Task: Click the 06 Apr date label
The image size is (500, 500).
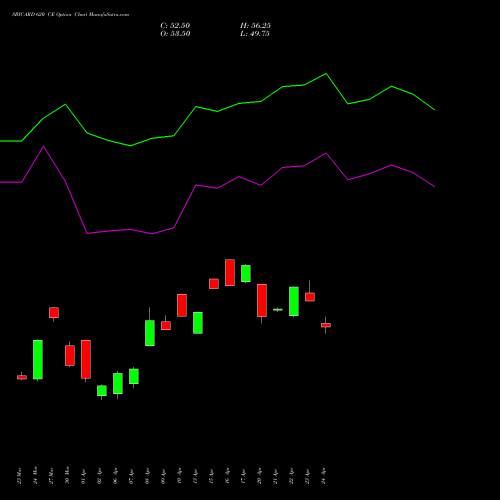Action: point(115,476)
